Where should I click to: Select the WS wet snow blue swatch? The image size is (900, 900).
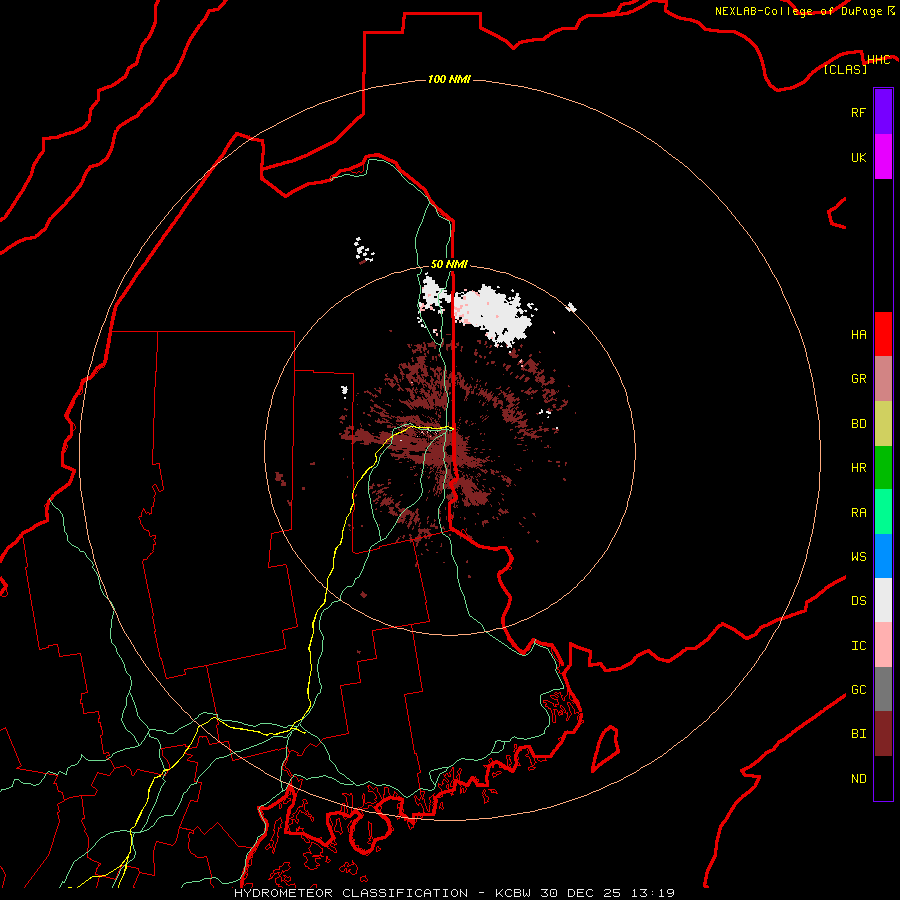point(883,556)
